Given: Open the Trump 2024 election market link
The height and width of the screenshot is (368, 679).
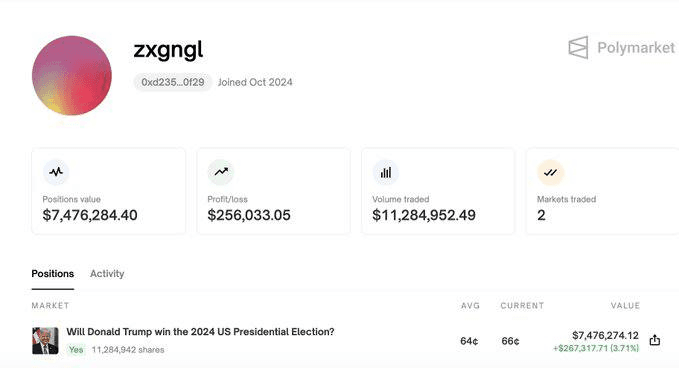Looking at the screenshot, I should pos(200,332).
